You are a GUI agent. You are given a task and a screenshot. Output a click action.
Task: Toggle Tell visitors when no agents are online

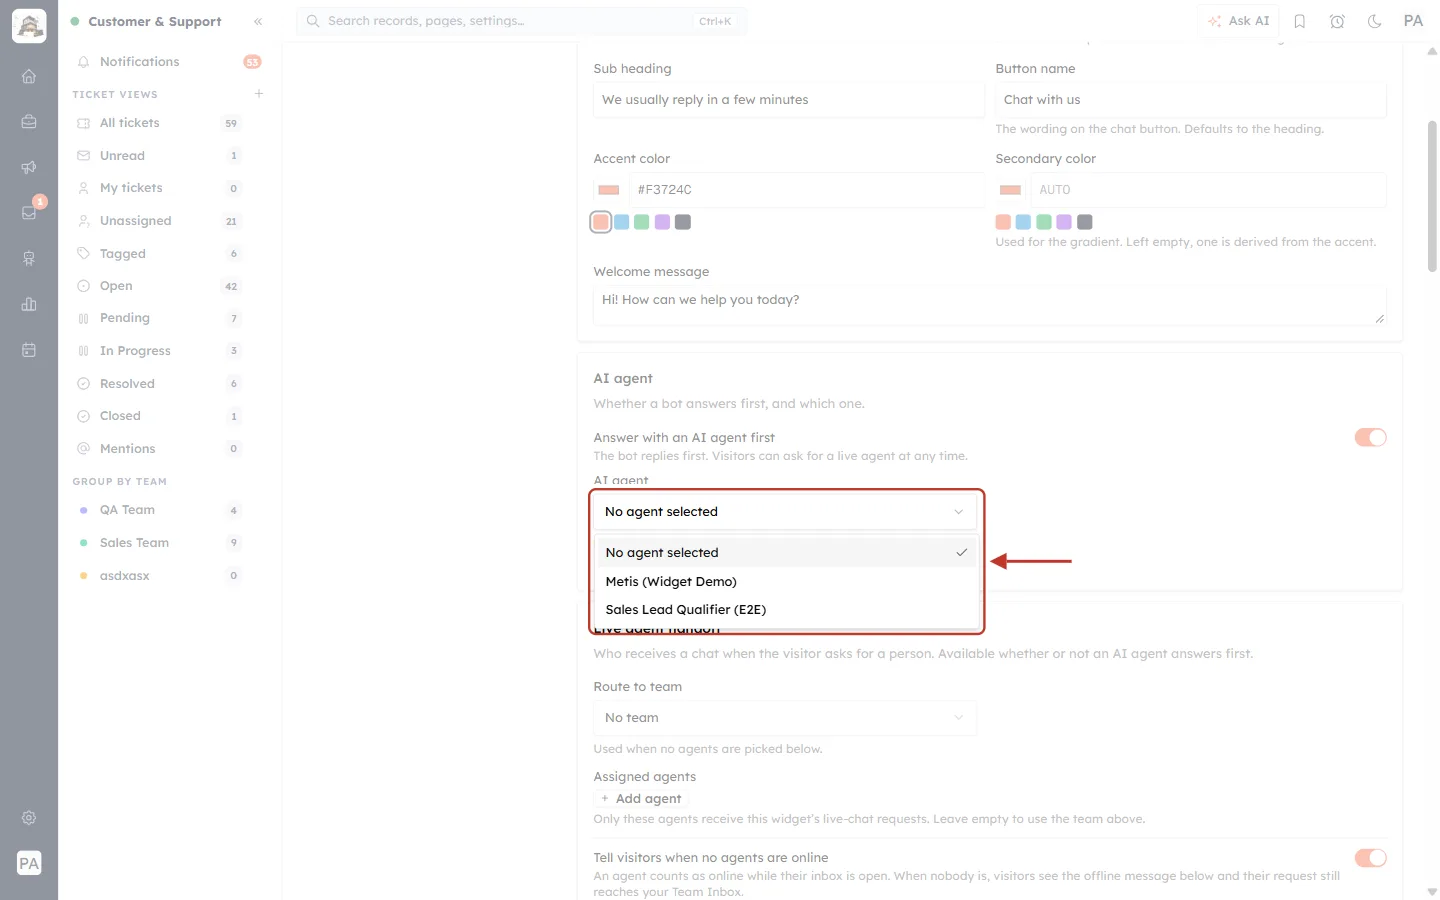point(1370,858)
